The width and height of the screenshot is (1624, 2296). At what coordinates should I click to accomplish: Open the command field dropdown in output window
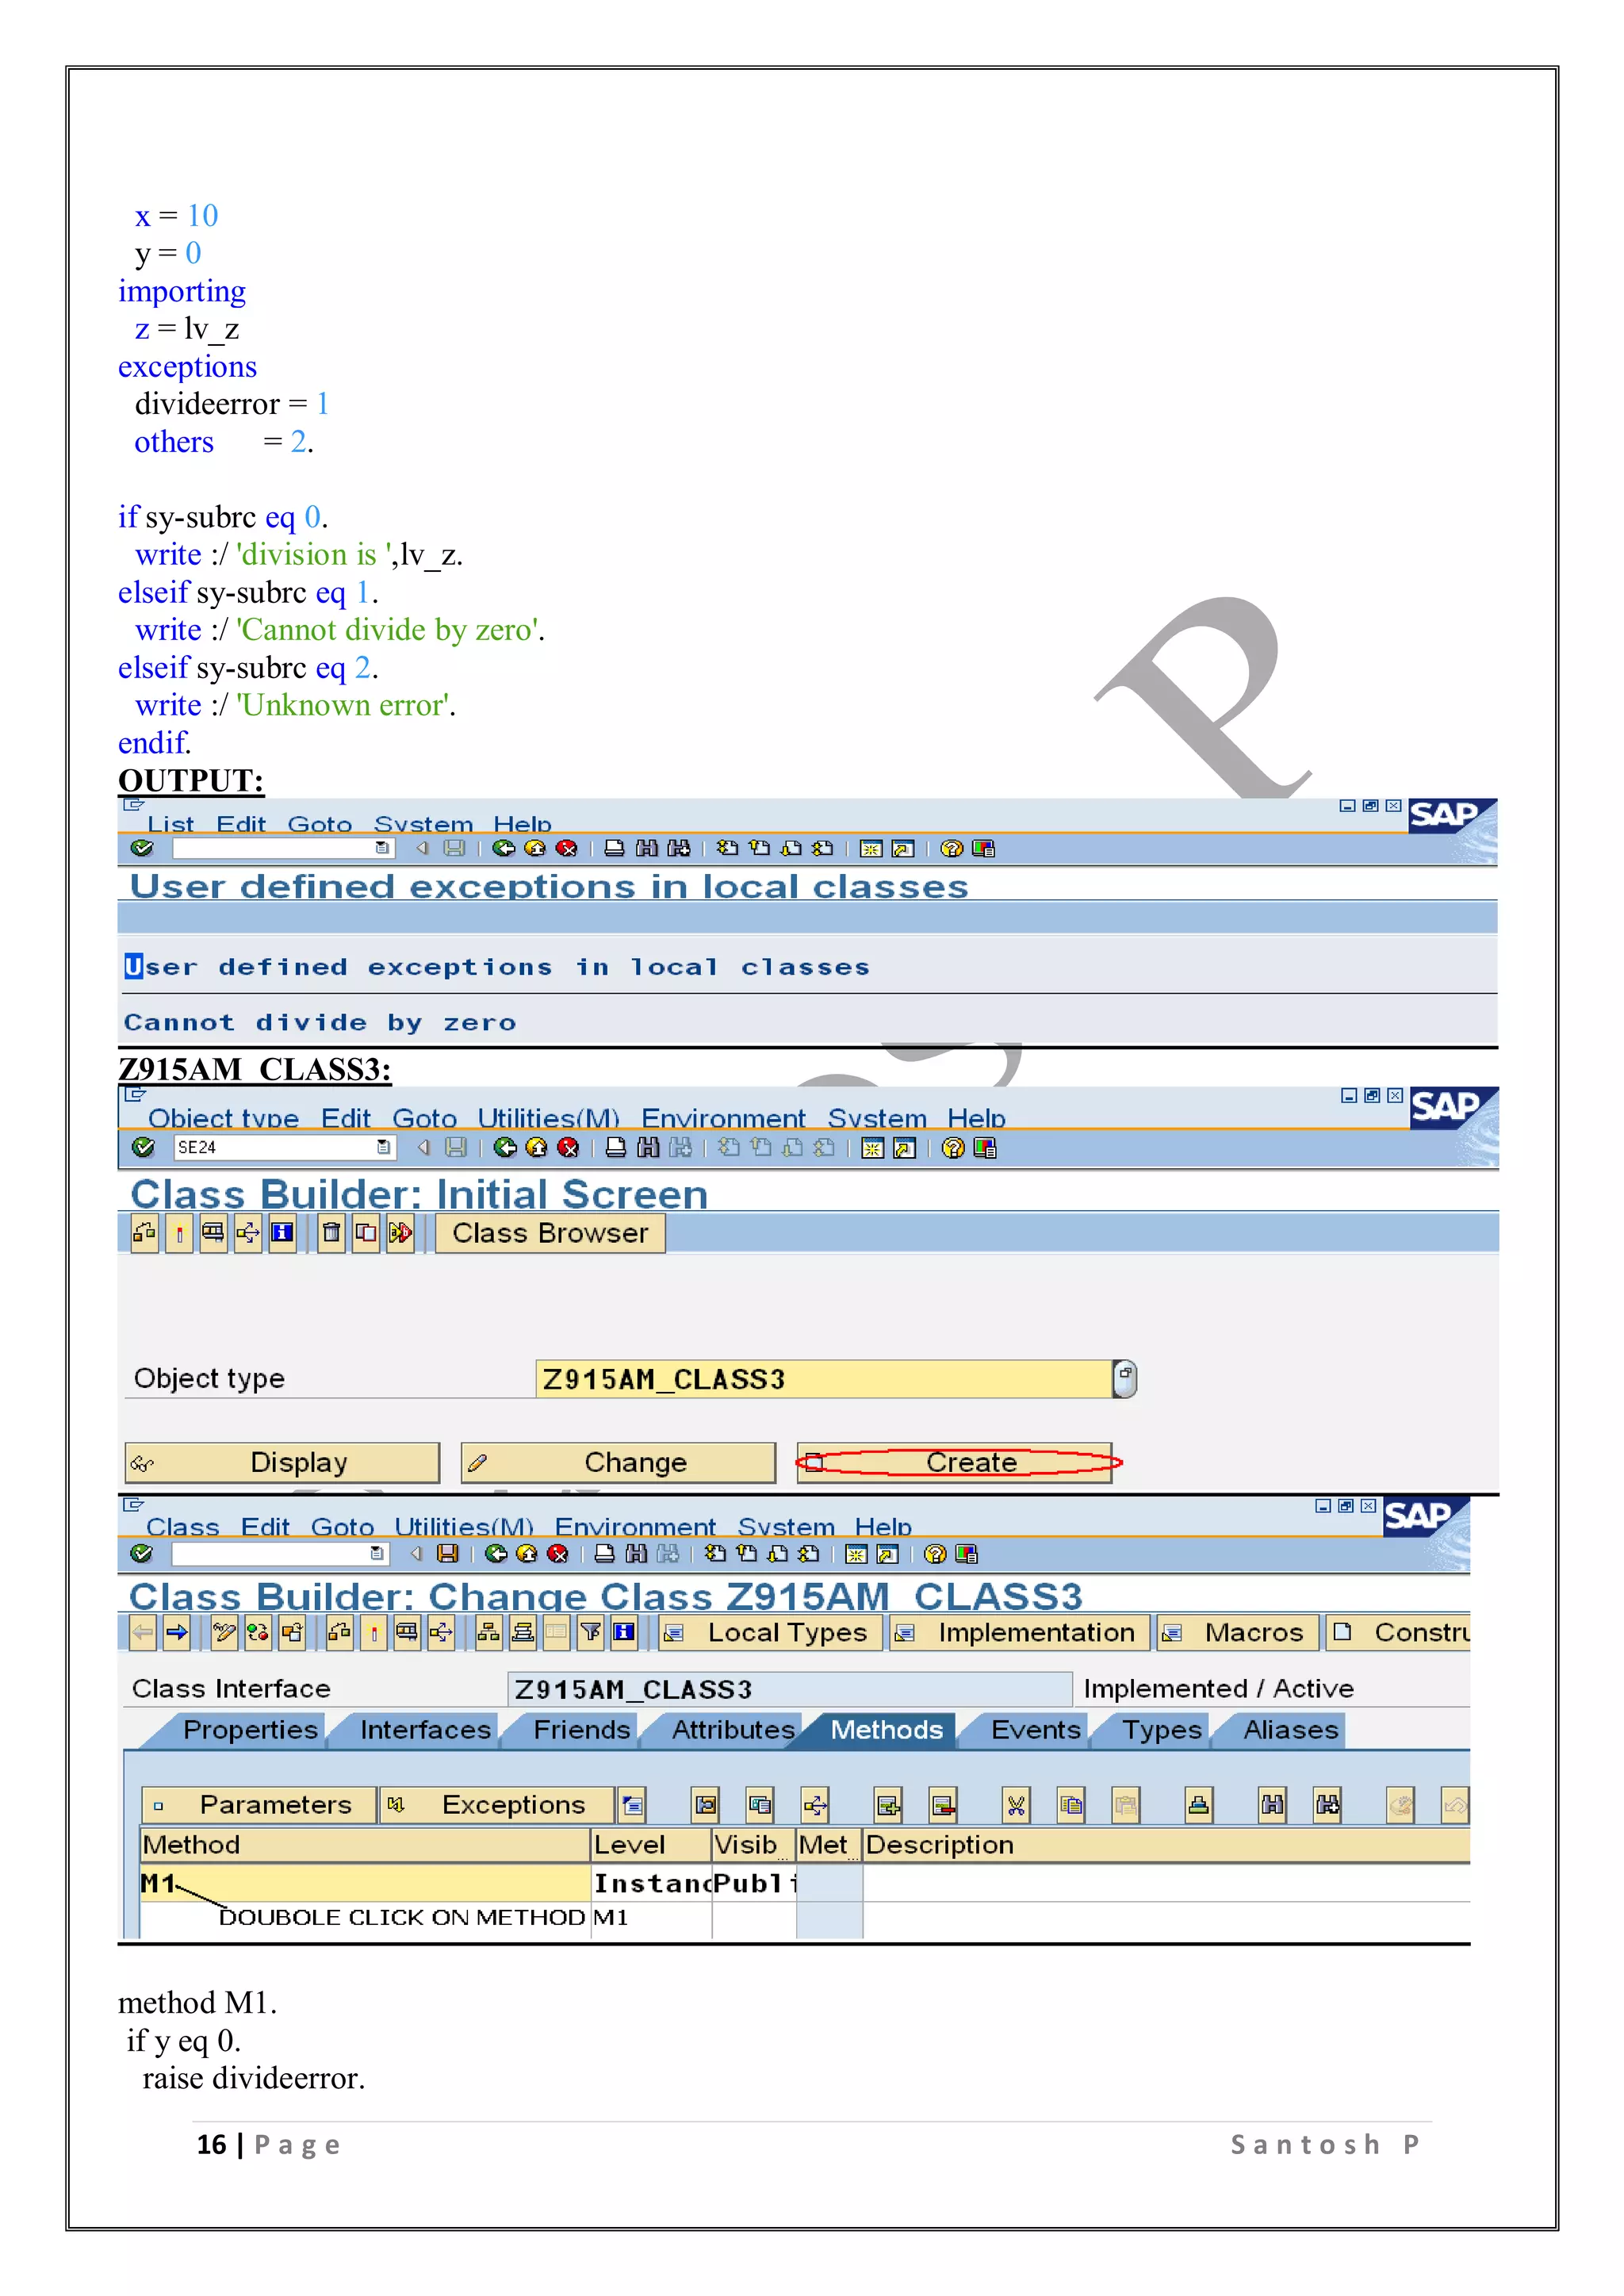click(x=381, y=848)
